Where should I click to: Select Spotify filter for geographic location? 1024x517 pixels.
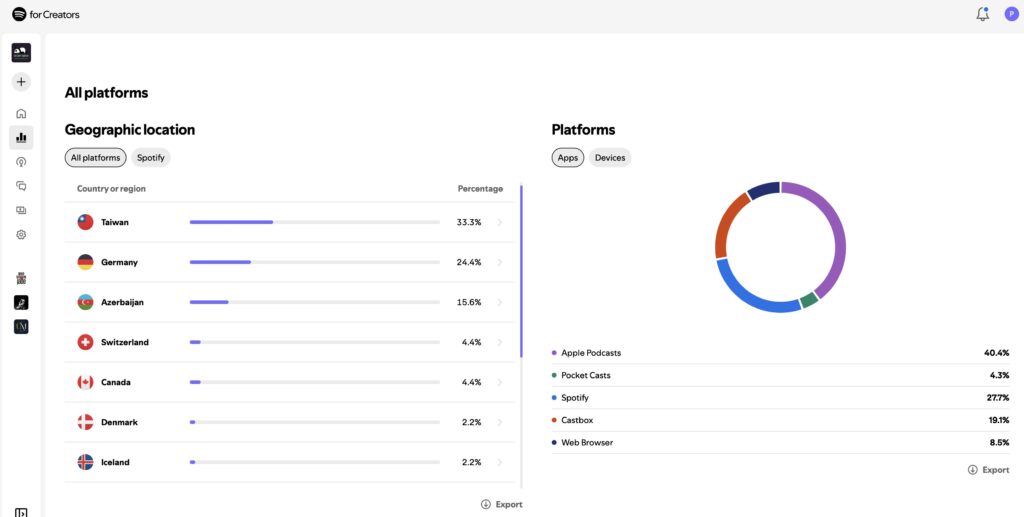click(x=151, y=157)
